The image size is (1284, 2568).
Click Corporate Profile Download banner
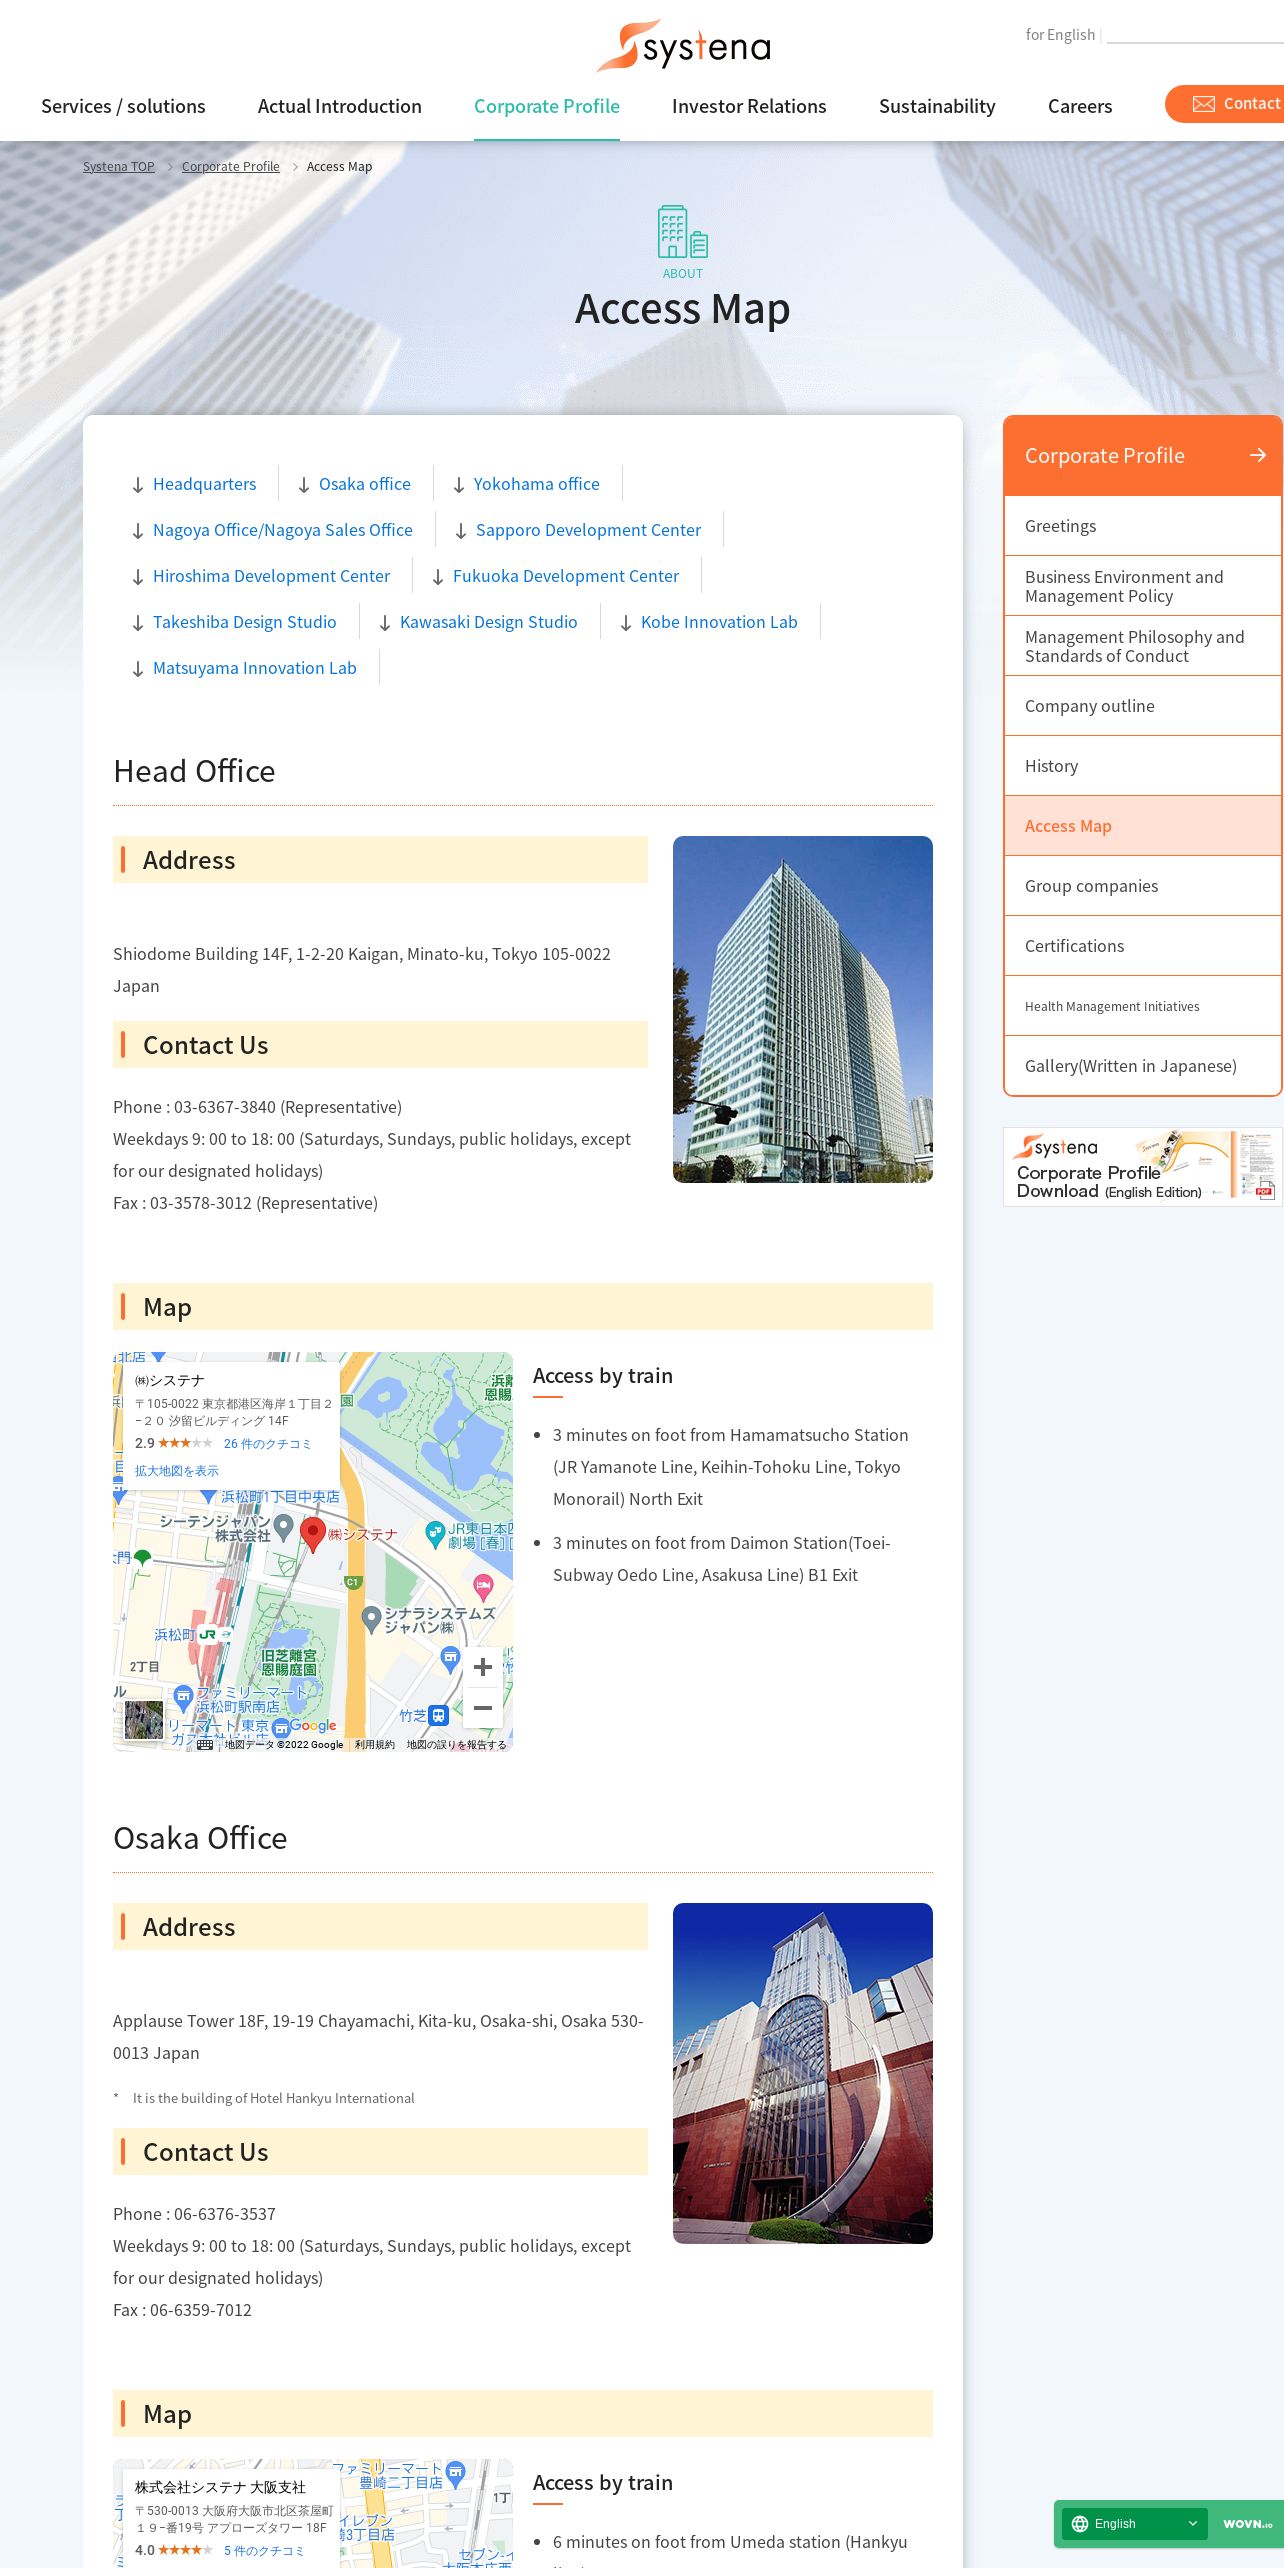tap(1143, 1167)
